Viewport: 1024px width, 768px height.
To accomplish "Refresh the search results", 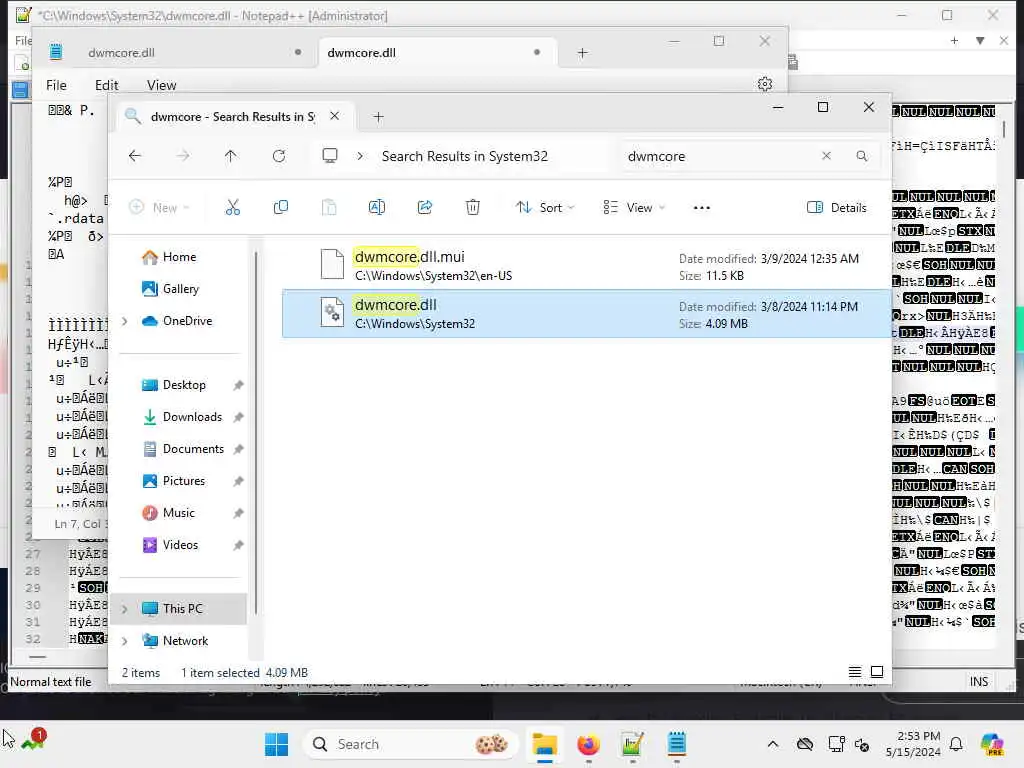I will tap(279, 156).
